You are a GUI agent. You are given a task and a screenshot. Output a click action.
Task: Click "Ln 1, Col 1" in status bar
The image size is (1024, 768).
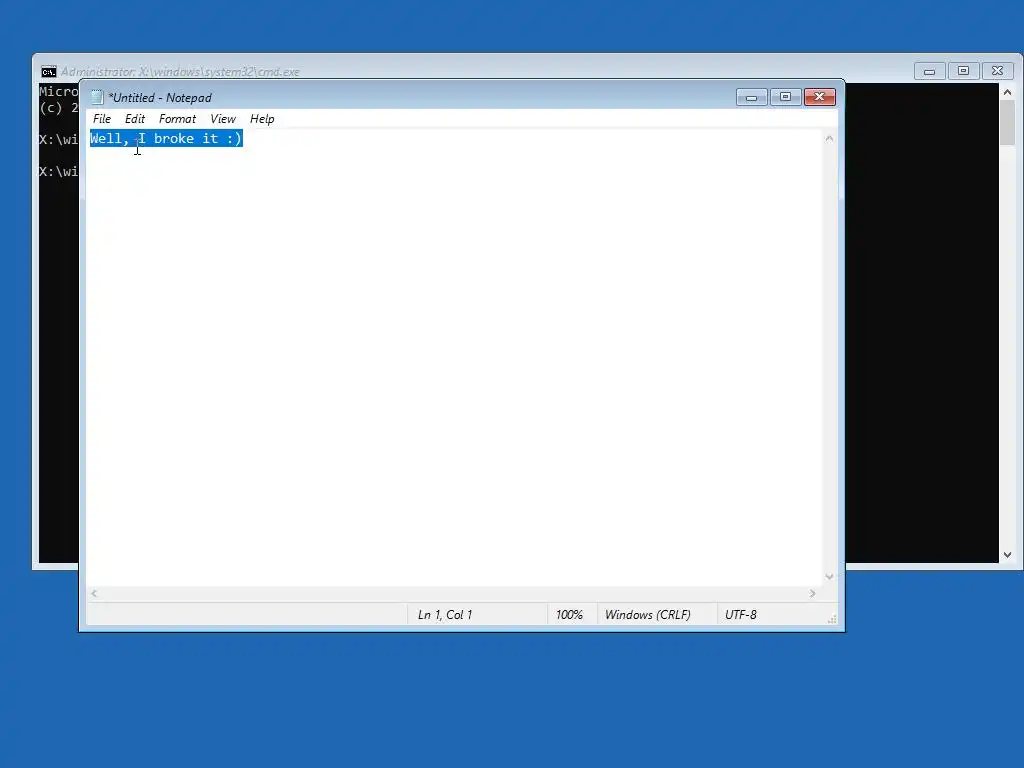tap(445, 615)
